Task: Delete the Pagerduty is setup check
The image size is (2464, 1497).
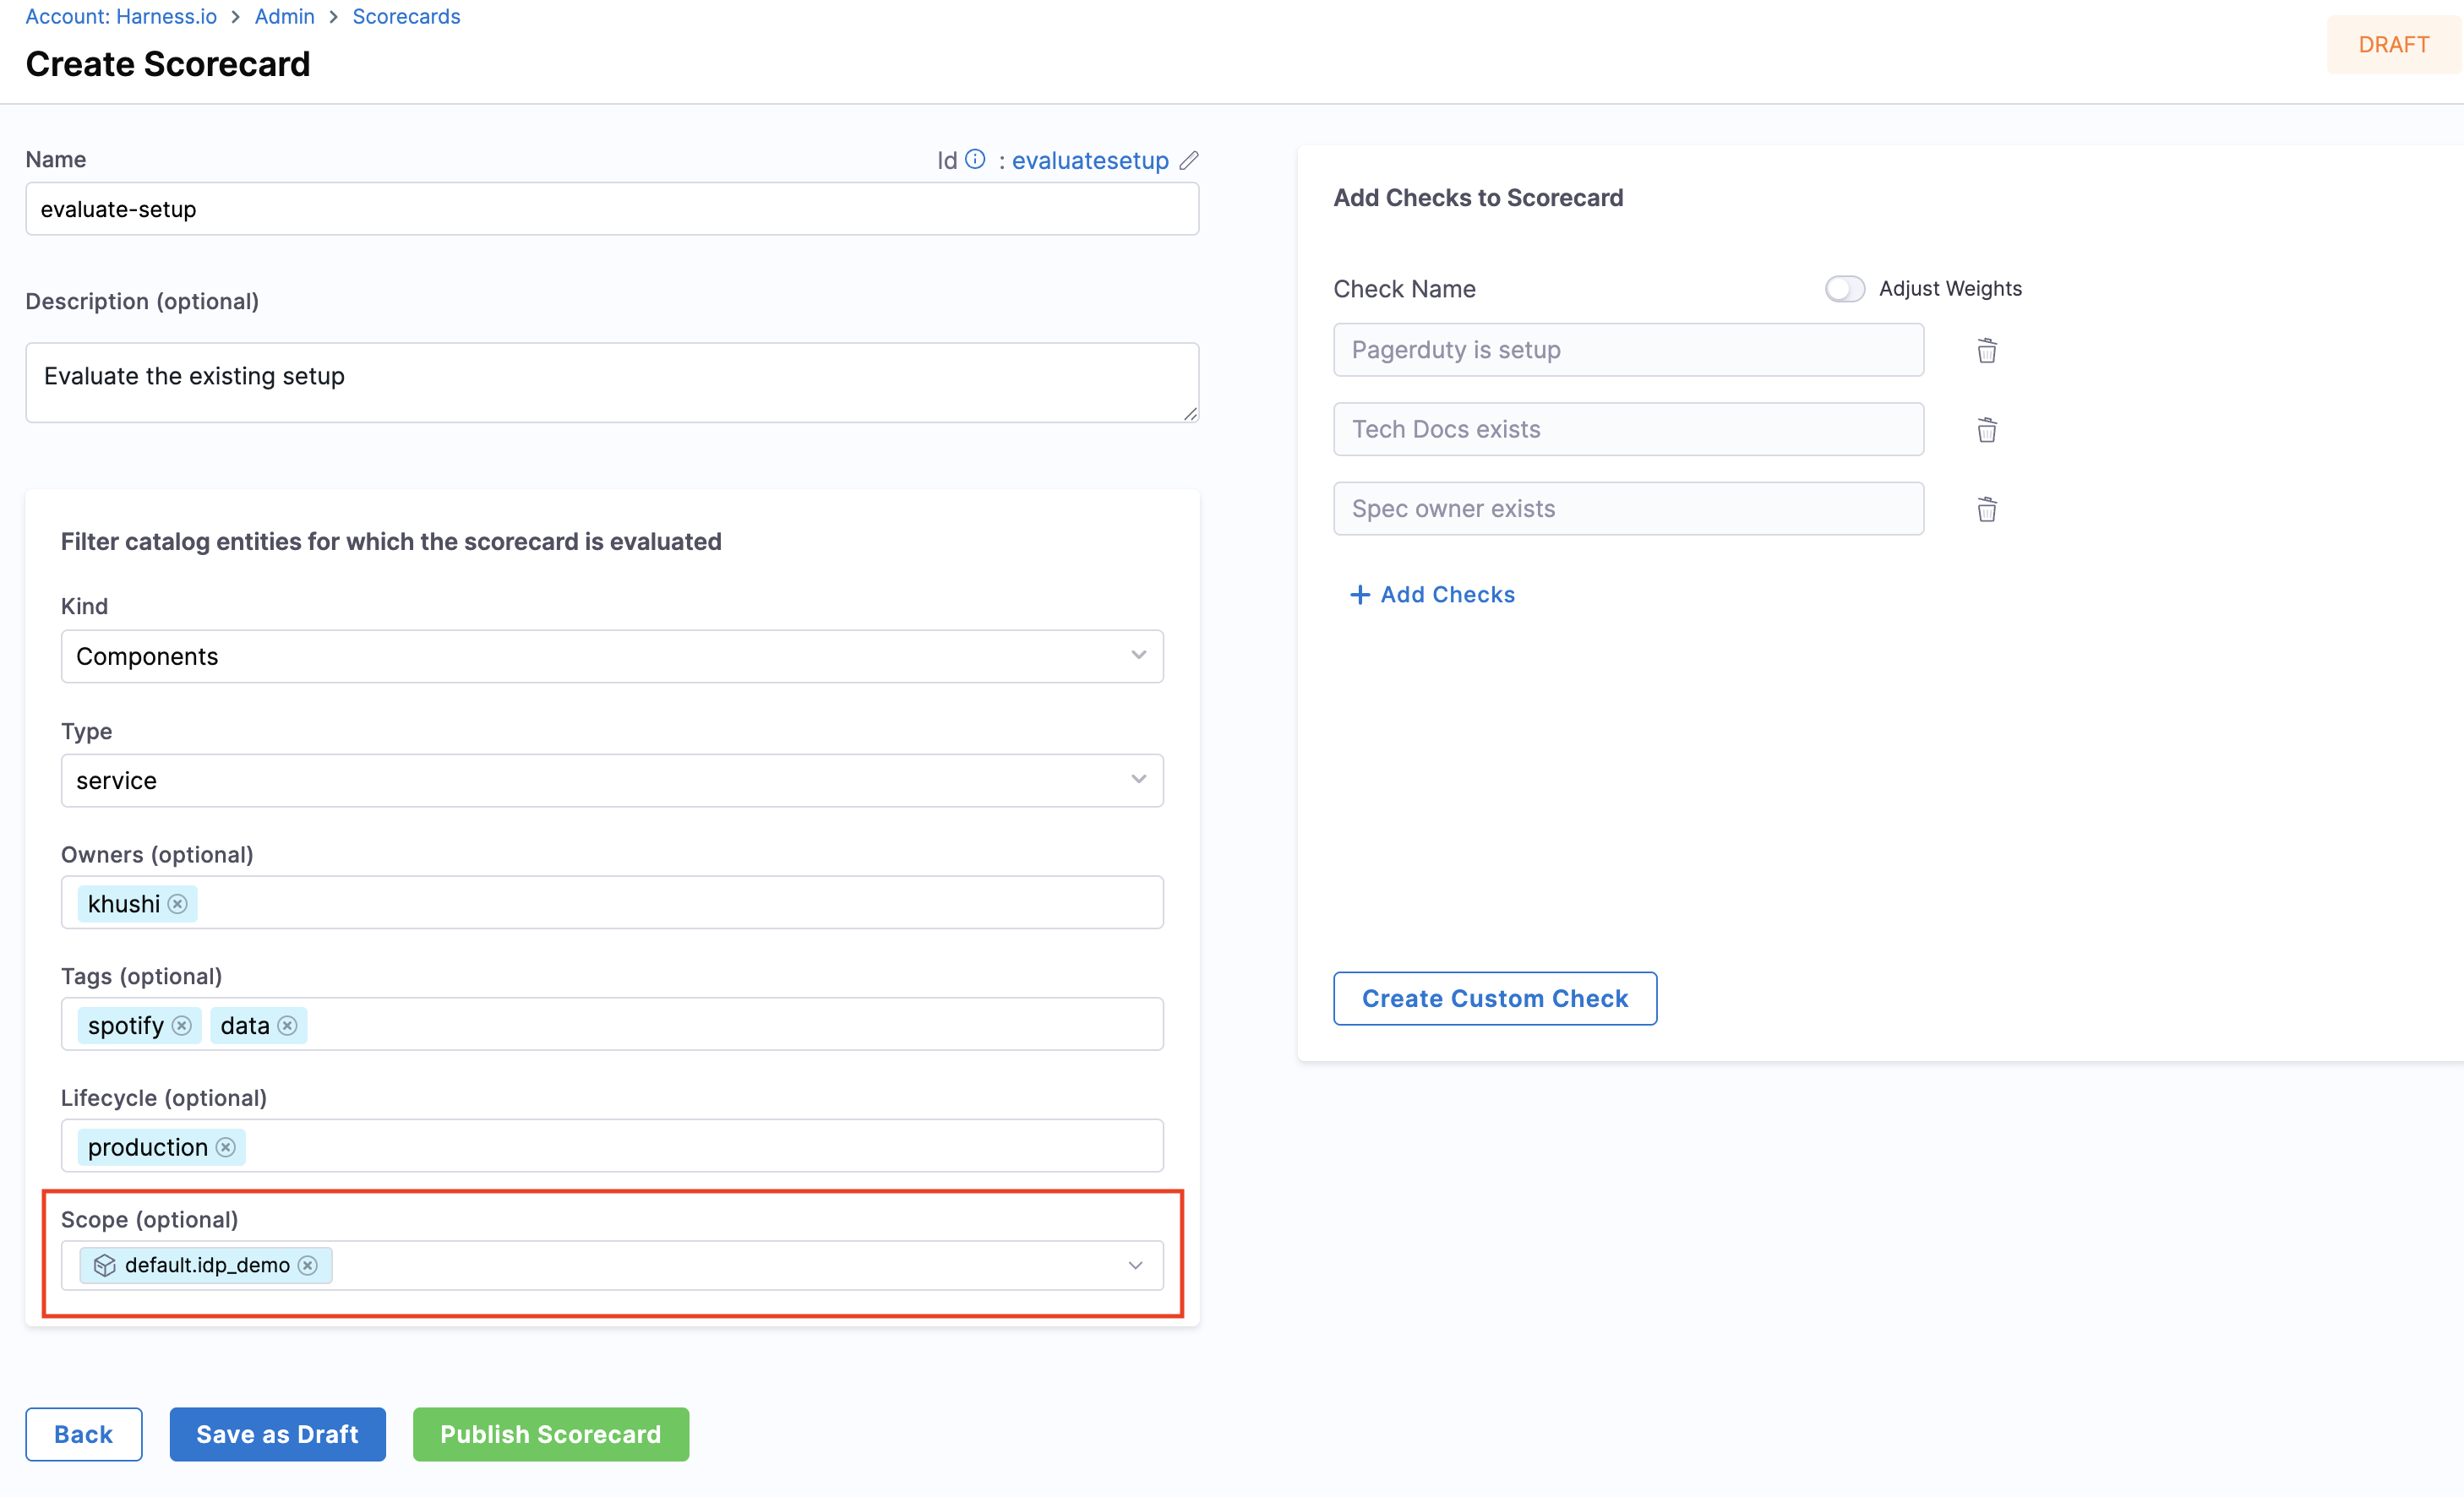Action: pos(1986,351)
